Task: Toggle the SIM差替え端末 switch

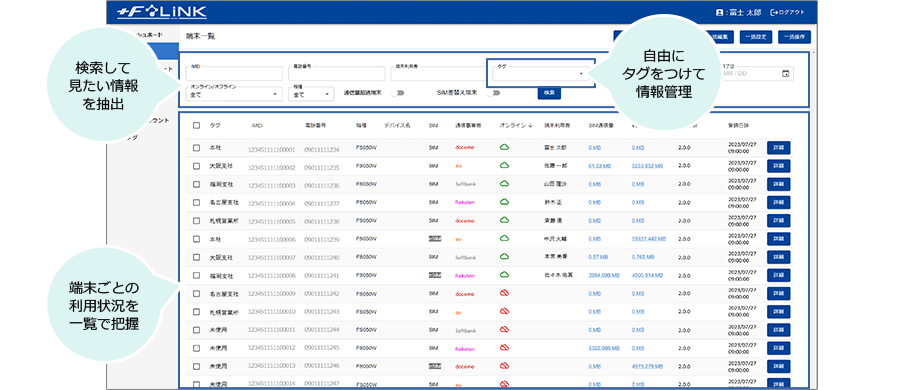Action: pos(493,93)
